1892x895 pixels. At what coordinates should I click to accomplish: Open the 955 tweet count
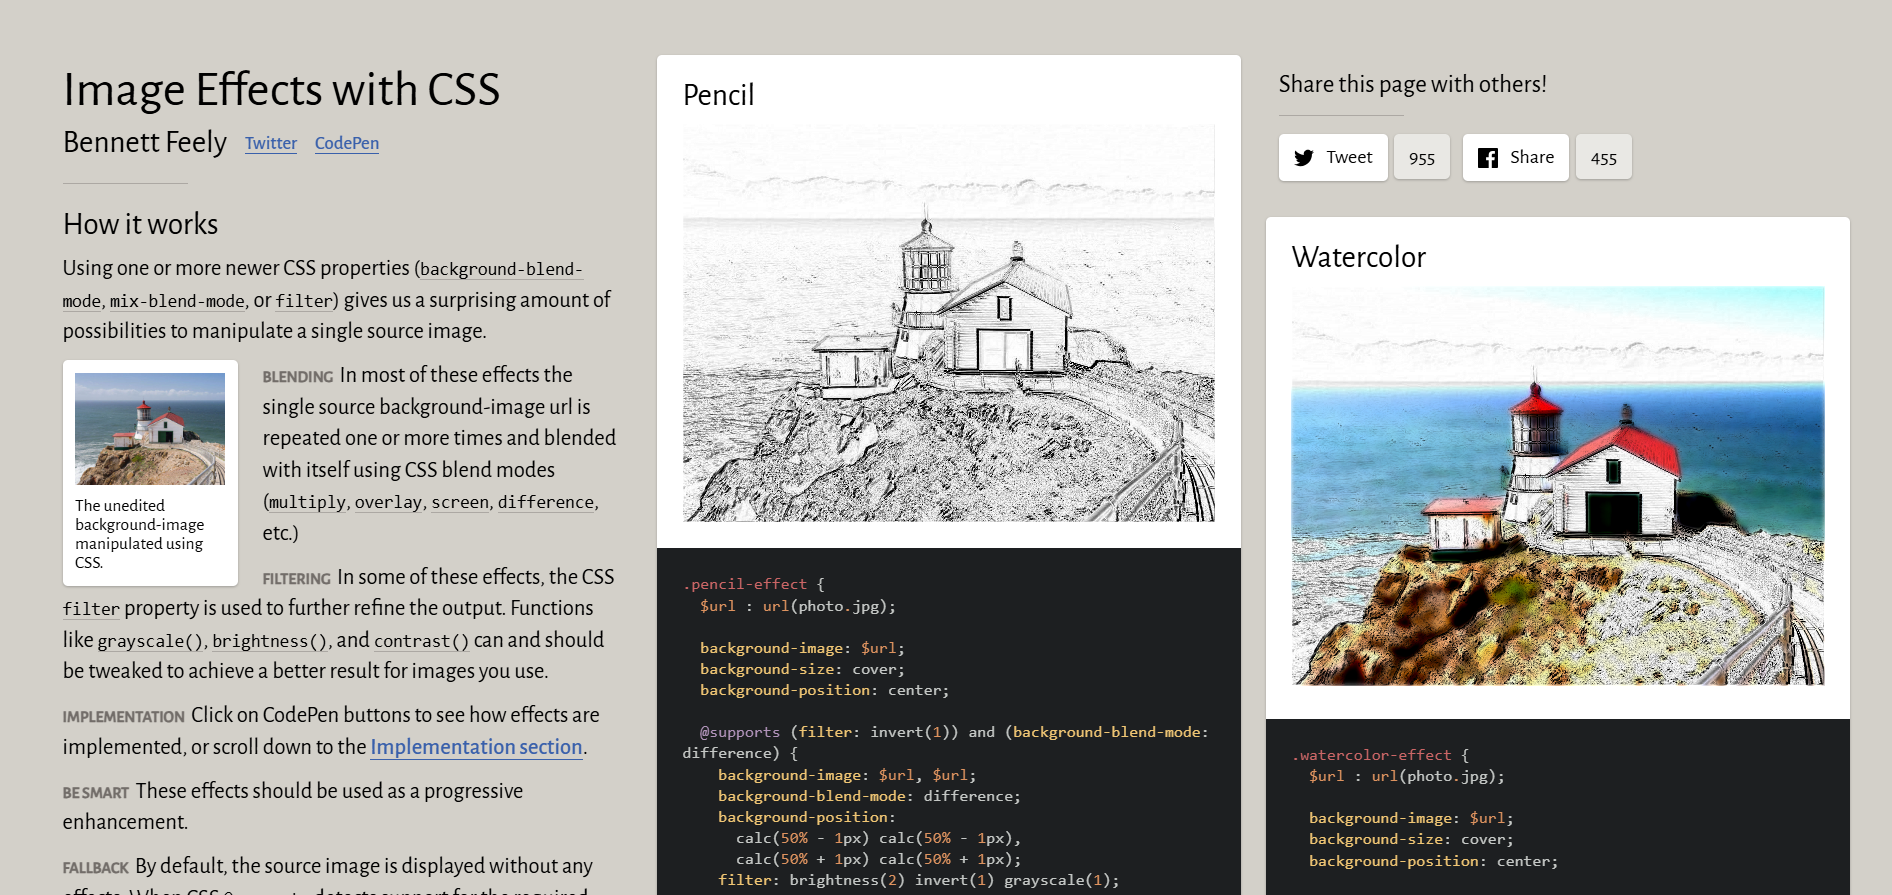[1421, 158]
